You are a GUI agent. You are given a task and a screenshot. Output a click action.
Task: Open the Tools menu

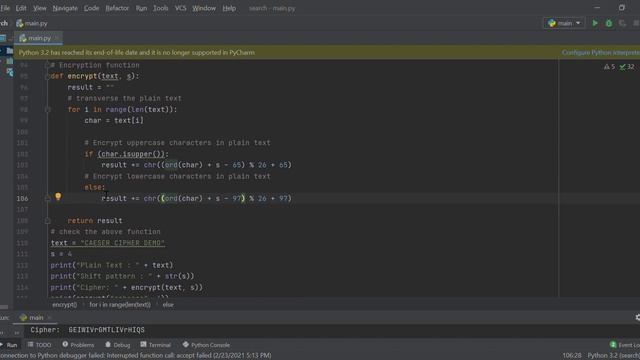click(x=160, y=8)
